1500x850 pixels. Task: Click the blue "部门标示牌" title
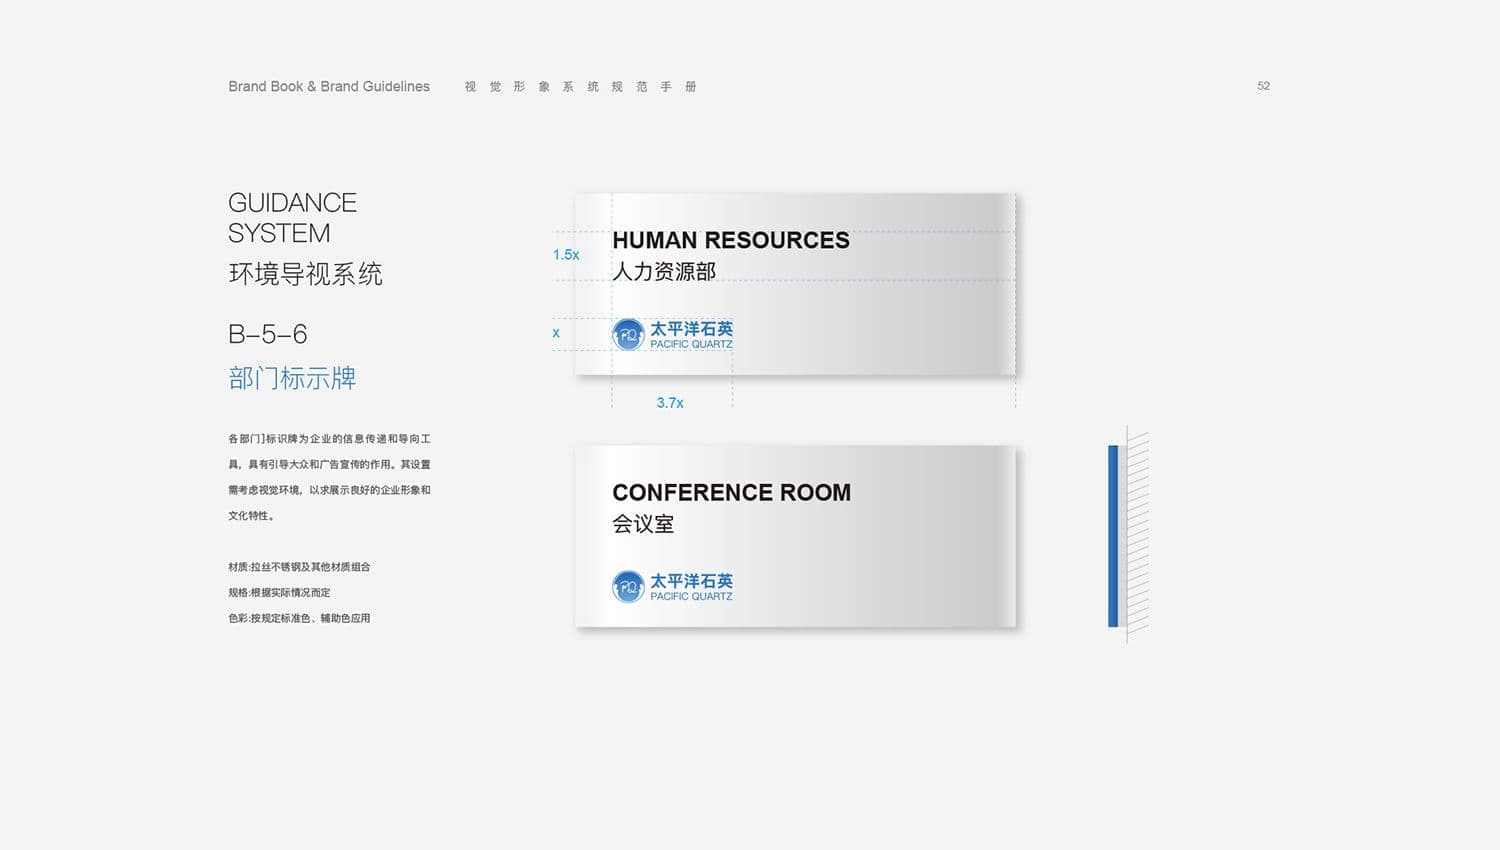pos(292,378)
